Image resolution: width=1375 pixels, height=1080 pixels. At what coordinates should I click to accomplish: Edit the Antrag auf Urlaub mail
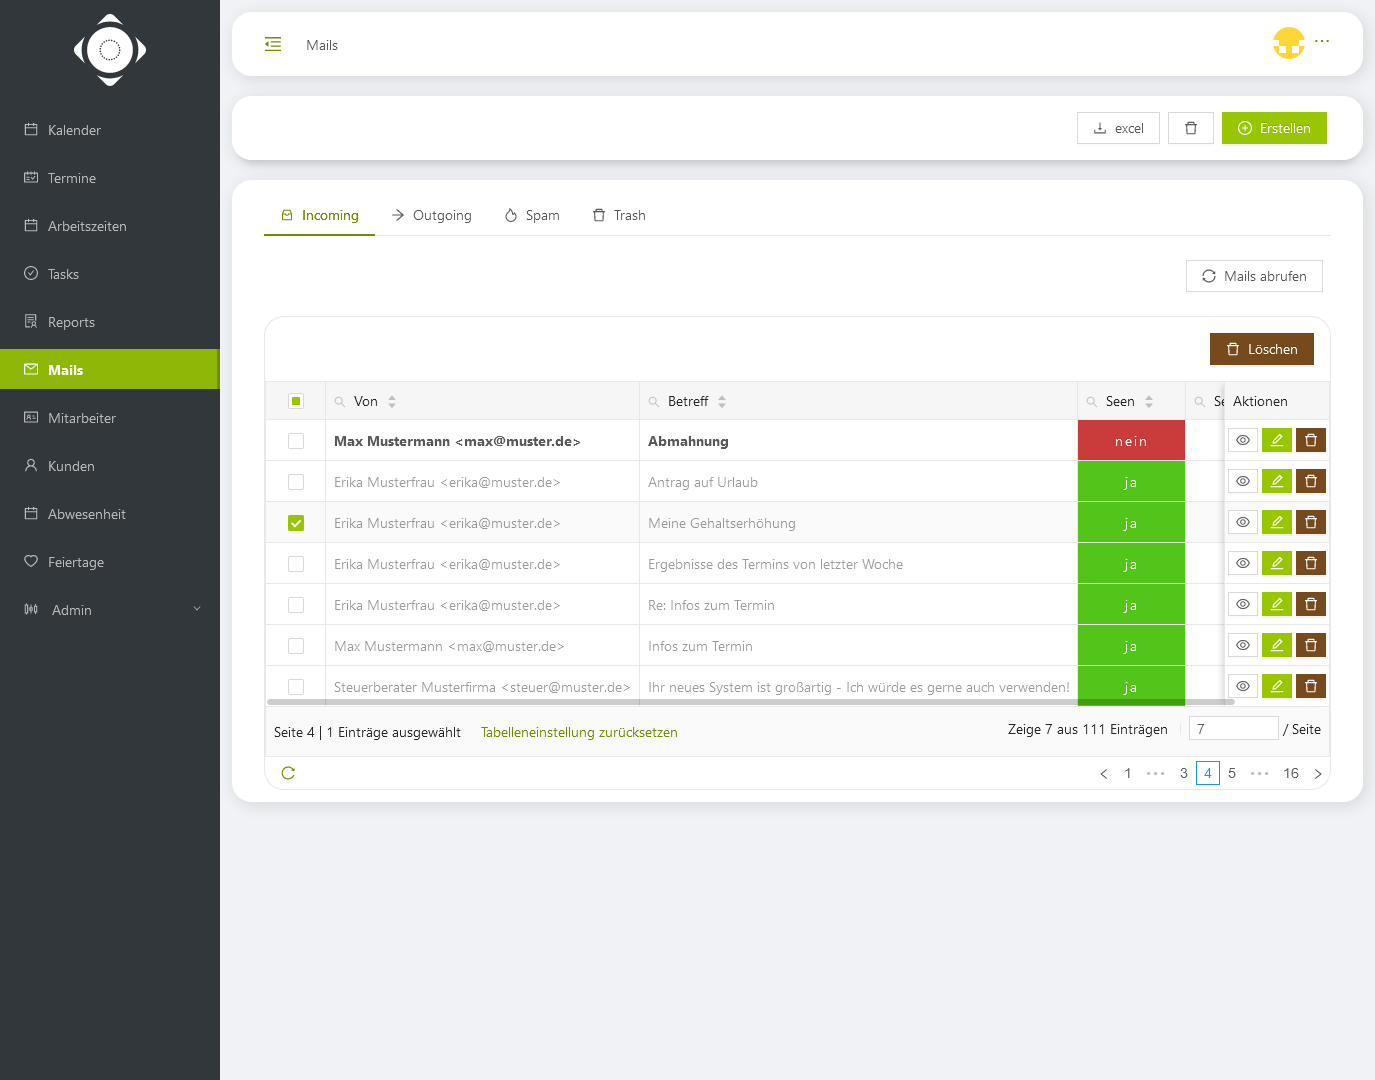tap(1277, 482)
